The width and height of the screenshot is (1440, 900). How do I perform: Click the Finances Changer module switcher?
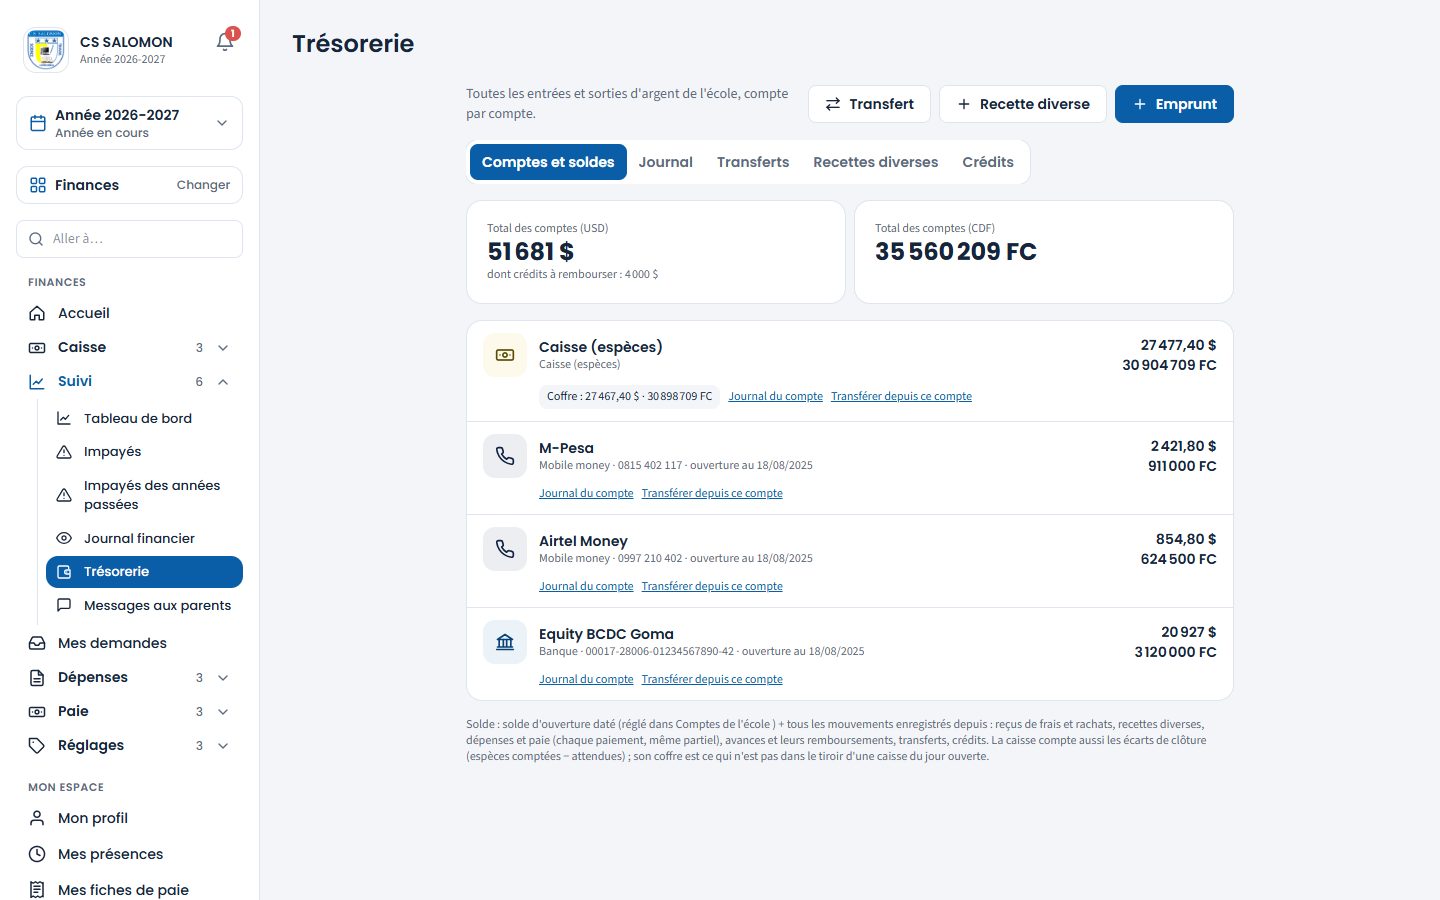pos(129,185)
